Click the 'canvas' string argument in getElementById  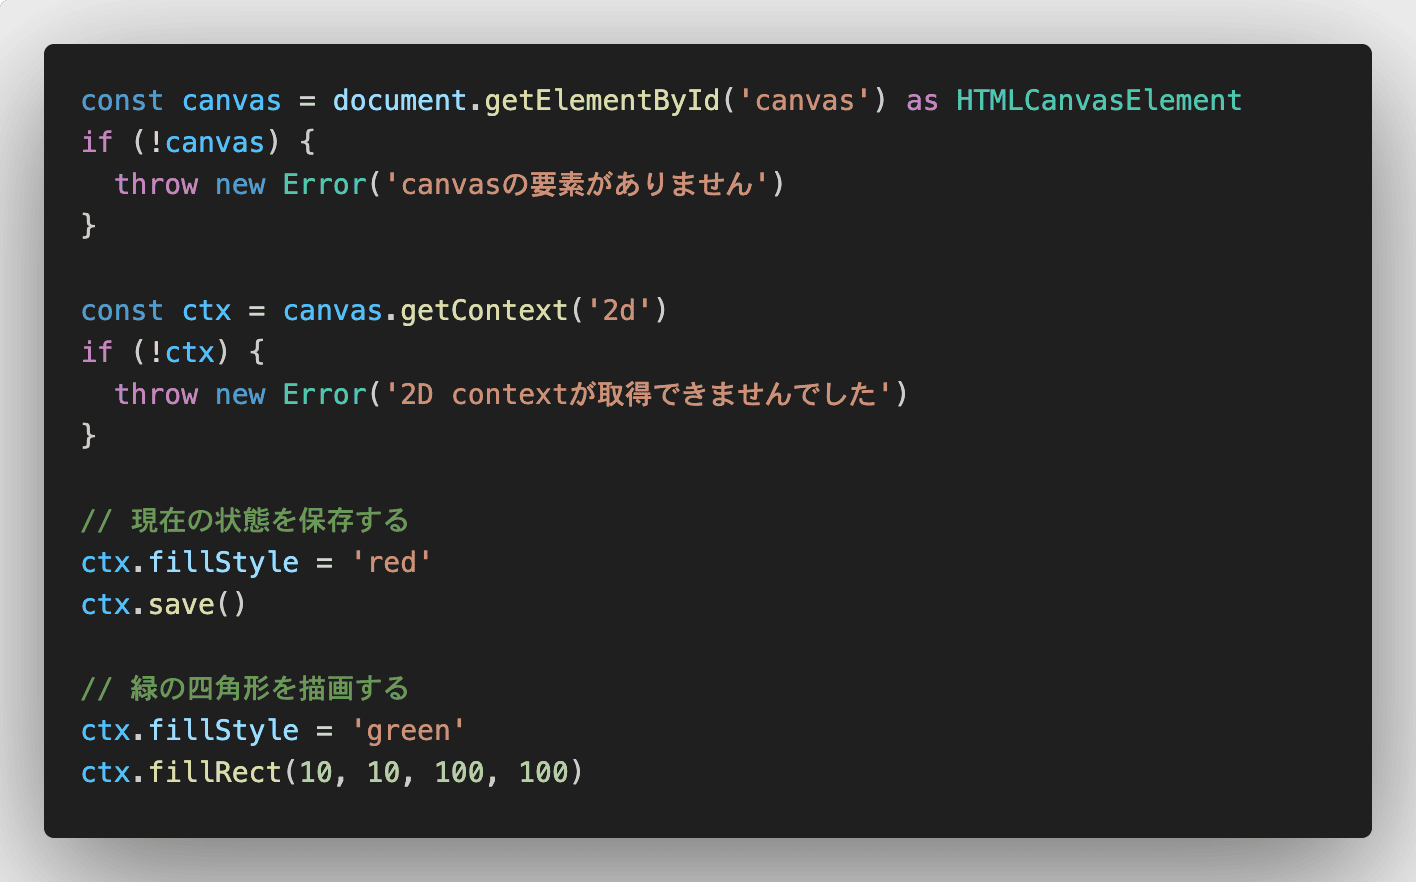click(x=804, y=100)
